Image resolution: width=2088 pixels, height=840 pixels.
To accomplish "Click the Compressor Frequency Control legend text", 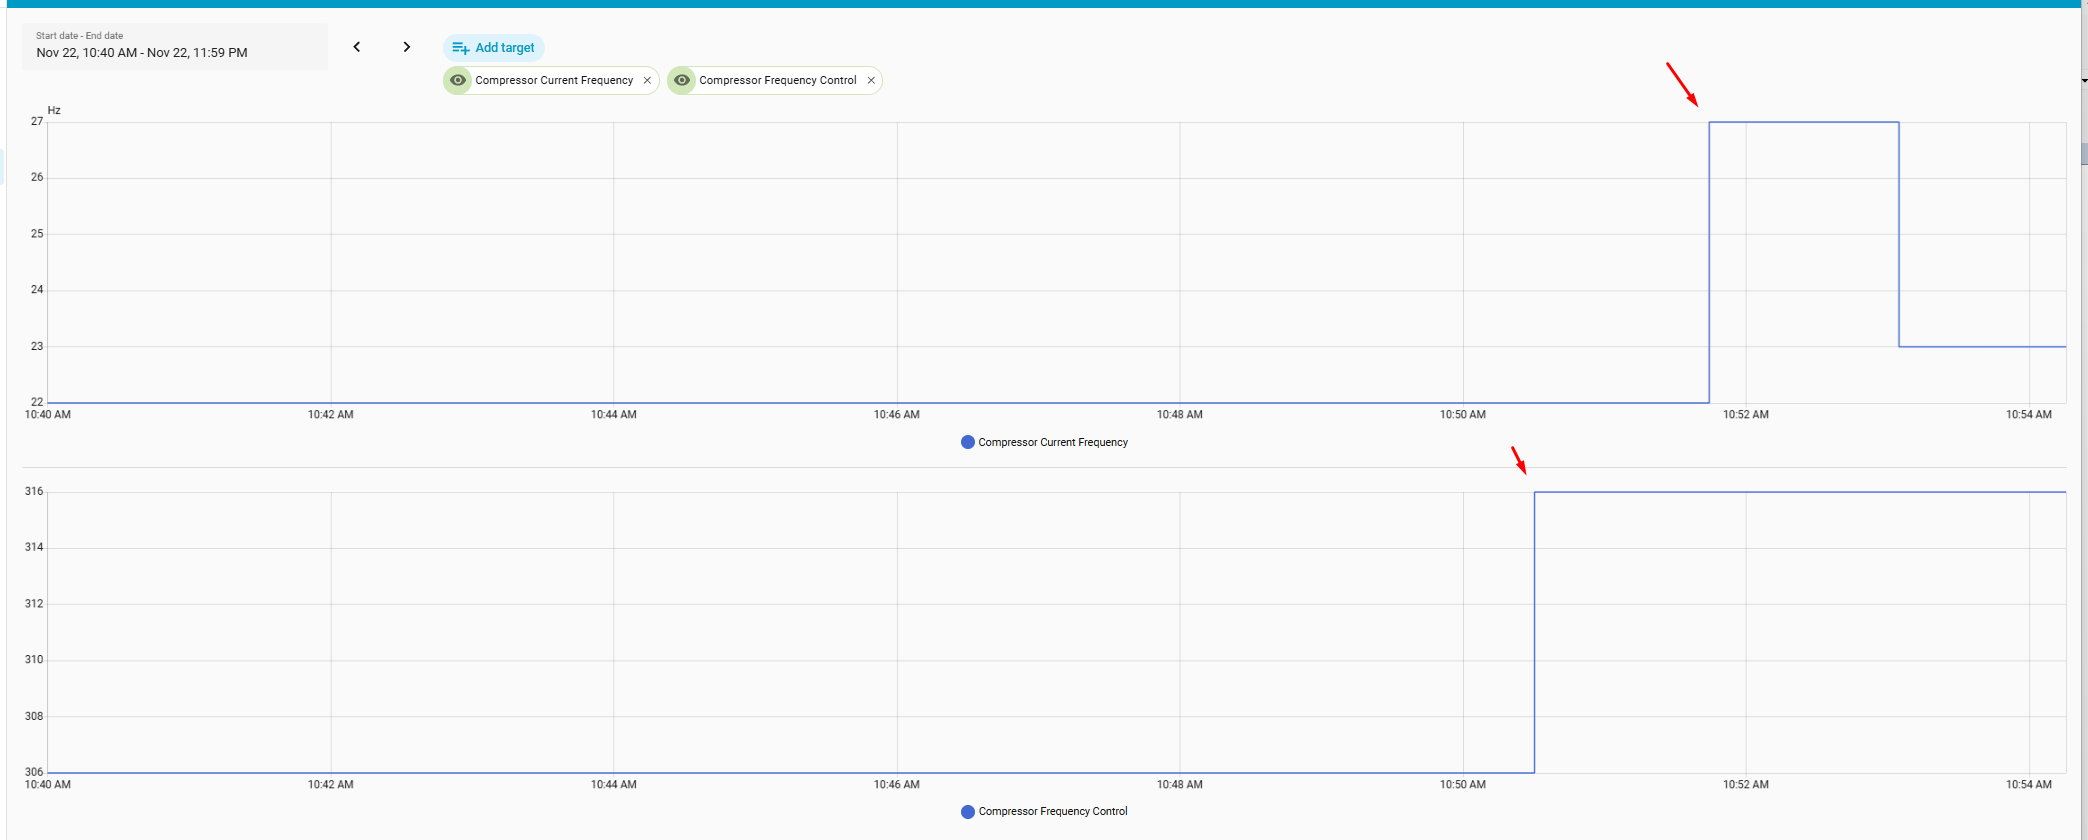I will (x=1052, y=812).
